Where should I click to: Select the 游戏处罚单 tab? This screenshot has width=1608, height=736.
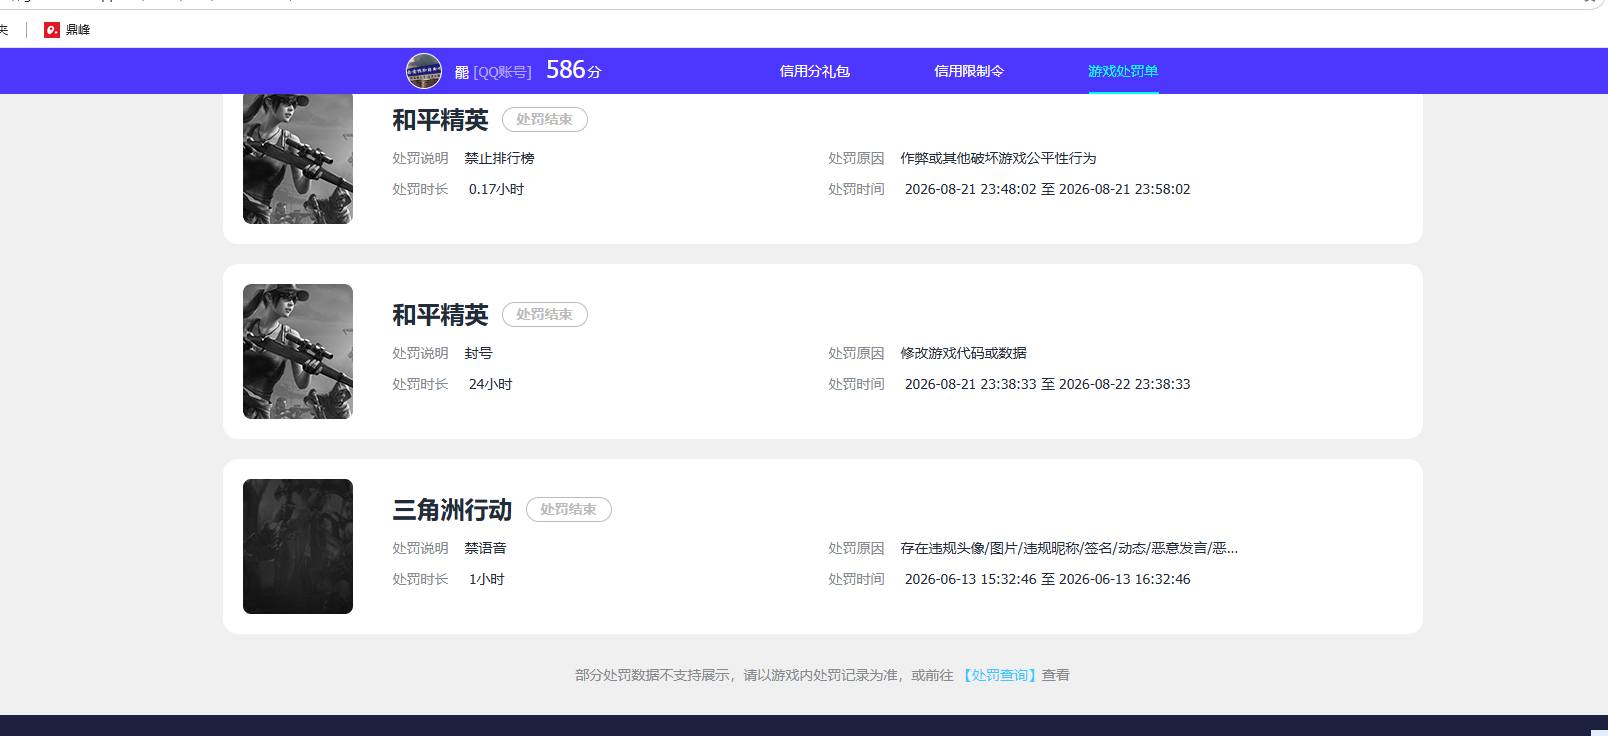point(1123,71)
